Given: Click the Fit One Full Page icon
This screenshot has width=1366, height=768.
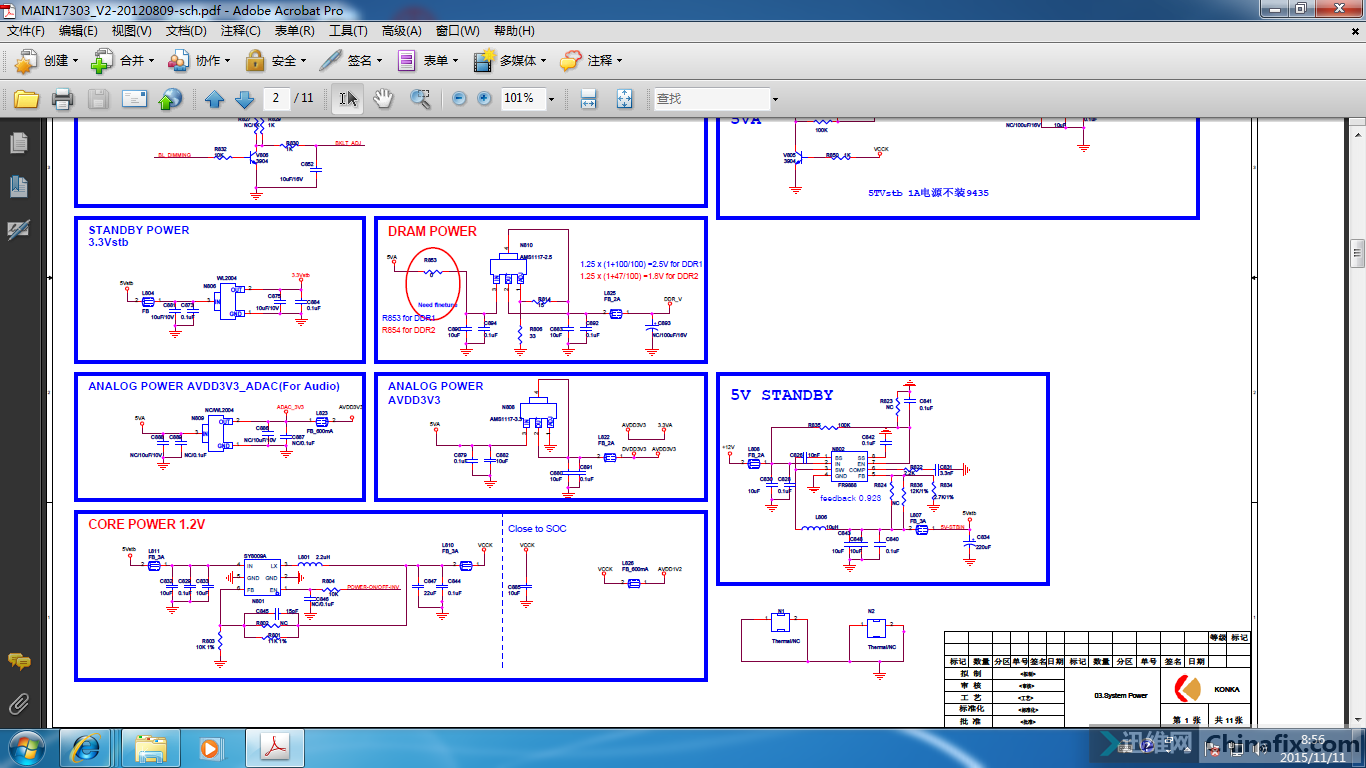Looking at the screenshot, I should click(x=624, y=99).
